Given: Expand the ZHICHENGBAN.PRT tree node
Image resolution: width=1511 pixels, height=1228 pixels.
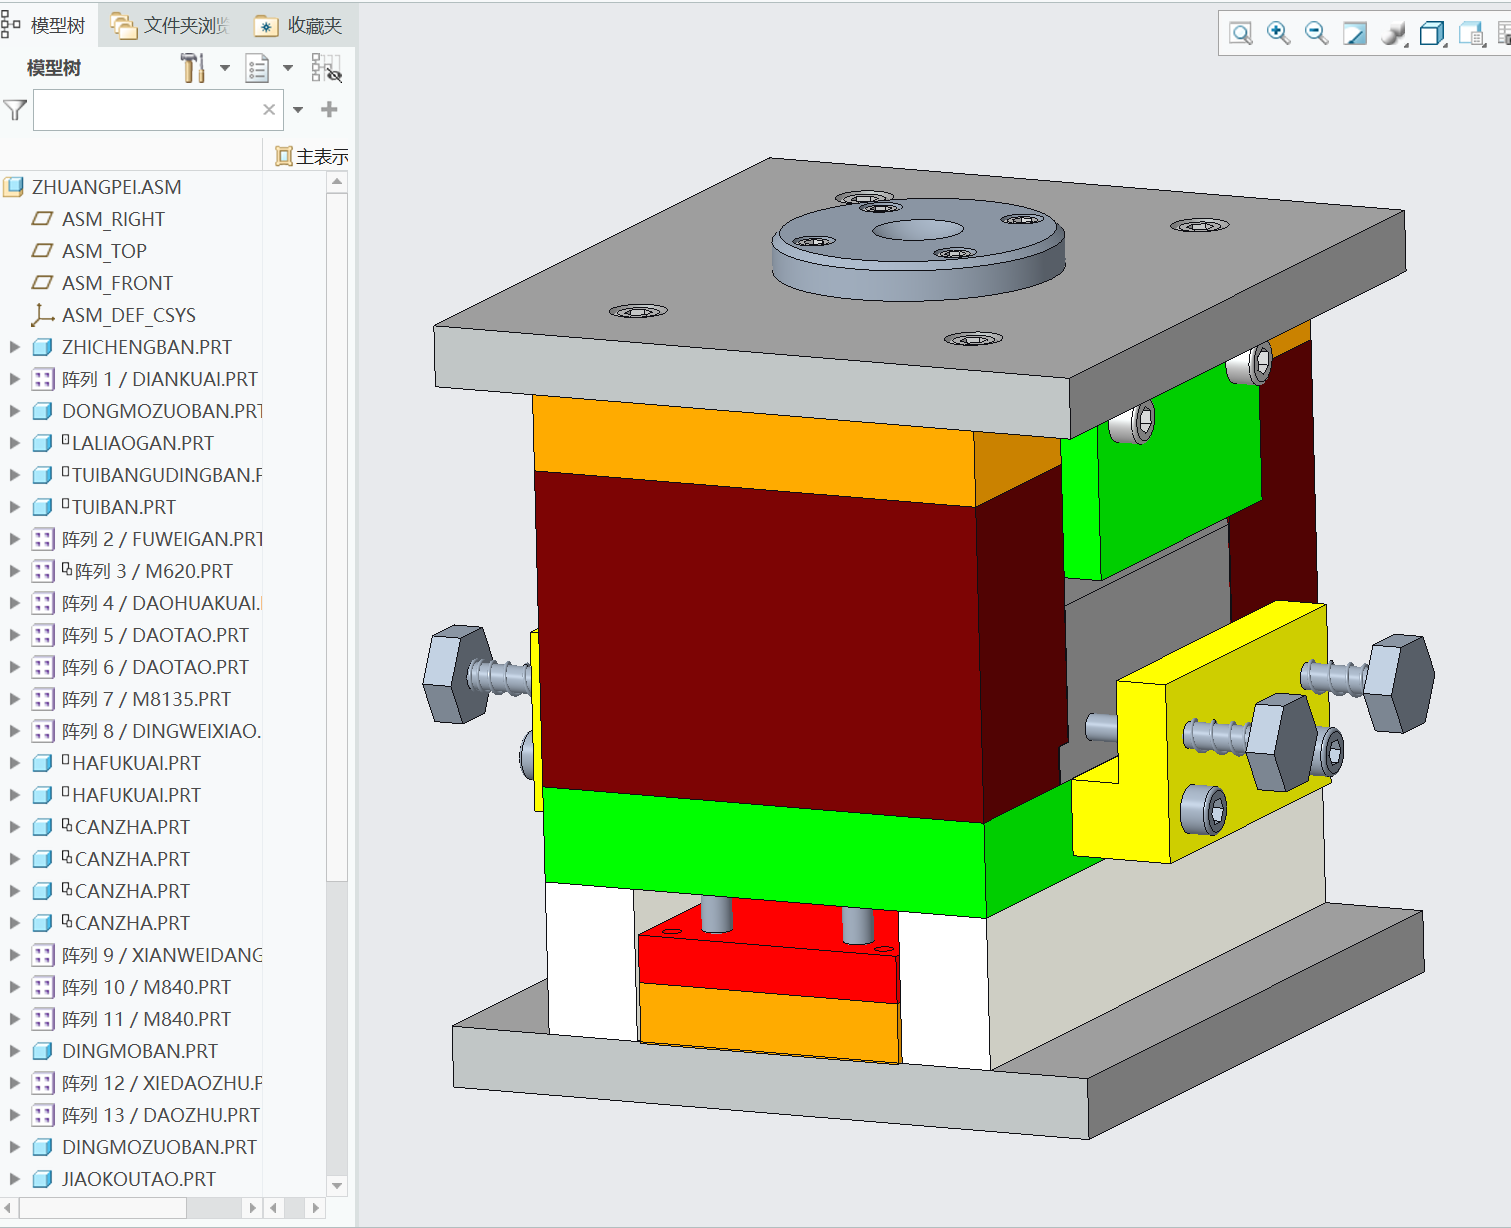Looking at the screenshot, I should (15, 347).
